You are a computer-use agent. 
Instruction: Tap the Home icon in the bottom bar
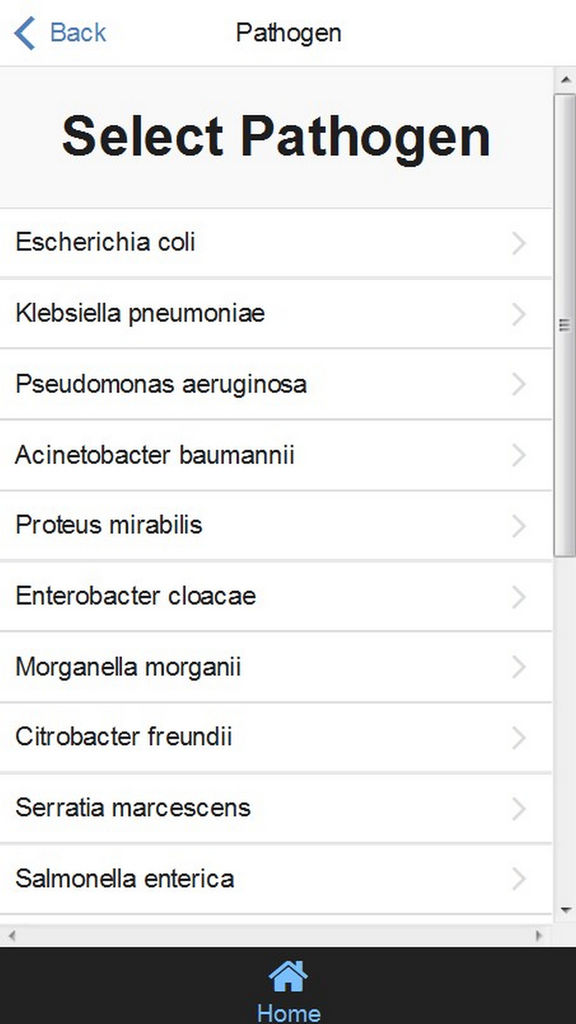[288, 976]
